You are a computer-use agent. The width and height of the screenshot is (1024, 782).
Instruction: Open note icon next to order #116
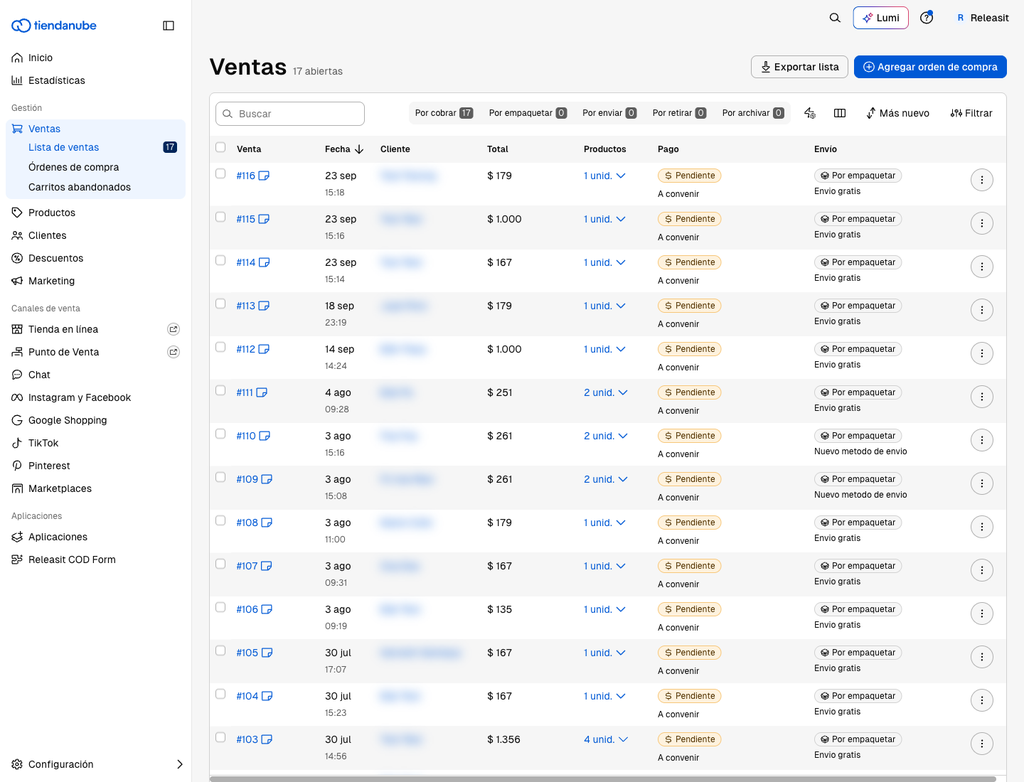coord(264,176)
